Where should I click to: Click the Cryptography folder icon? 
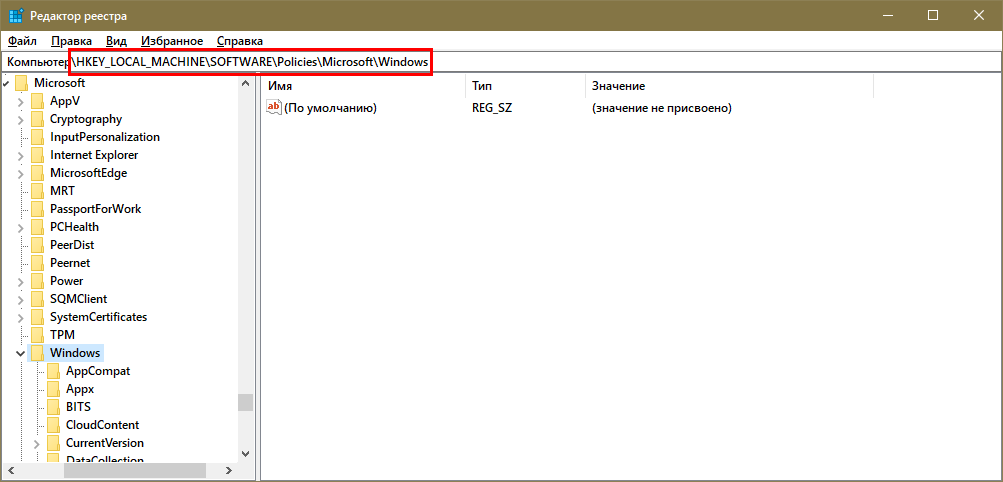point(38,119)
